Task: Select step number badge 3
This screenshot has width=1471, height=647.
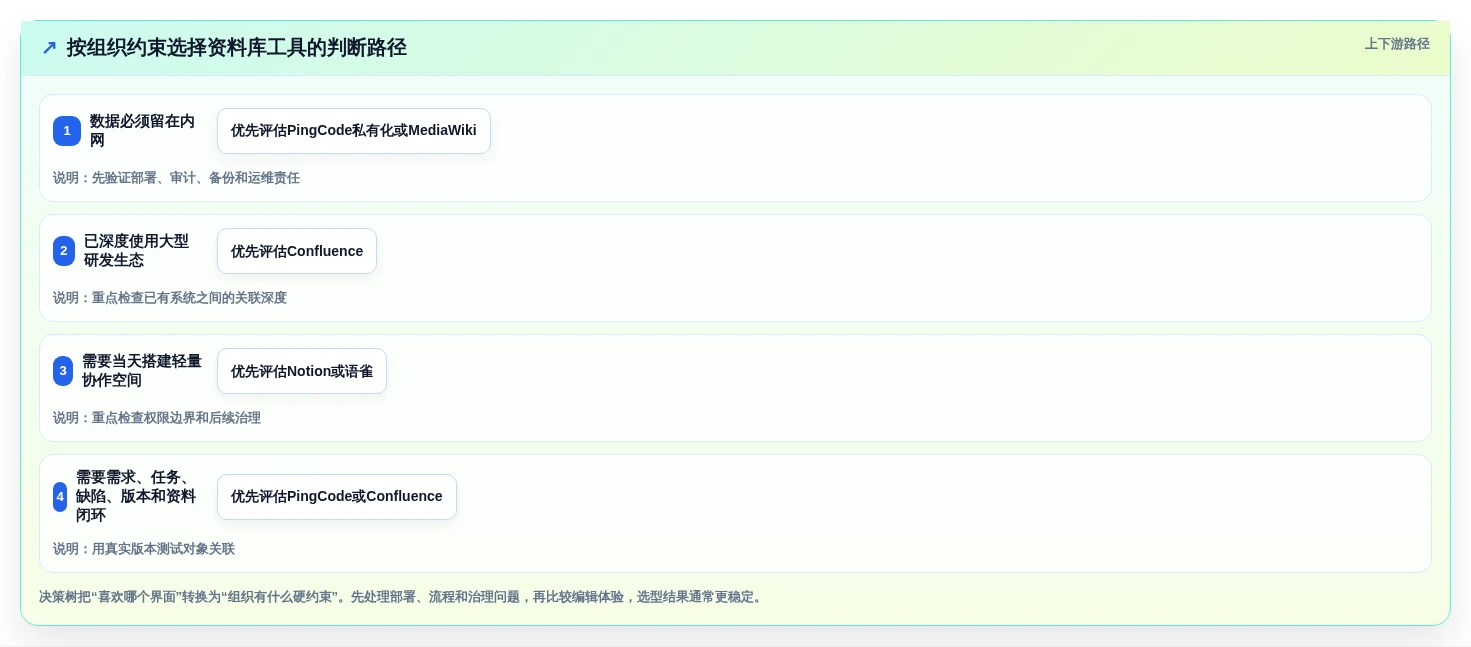Action: coord(63,371)
